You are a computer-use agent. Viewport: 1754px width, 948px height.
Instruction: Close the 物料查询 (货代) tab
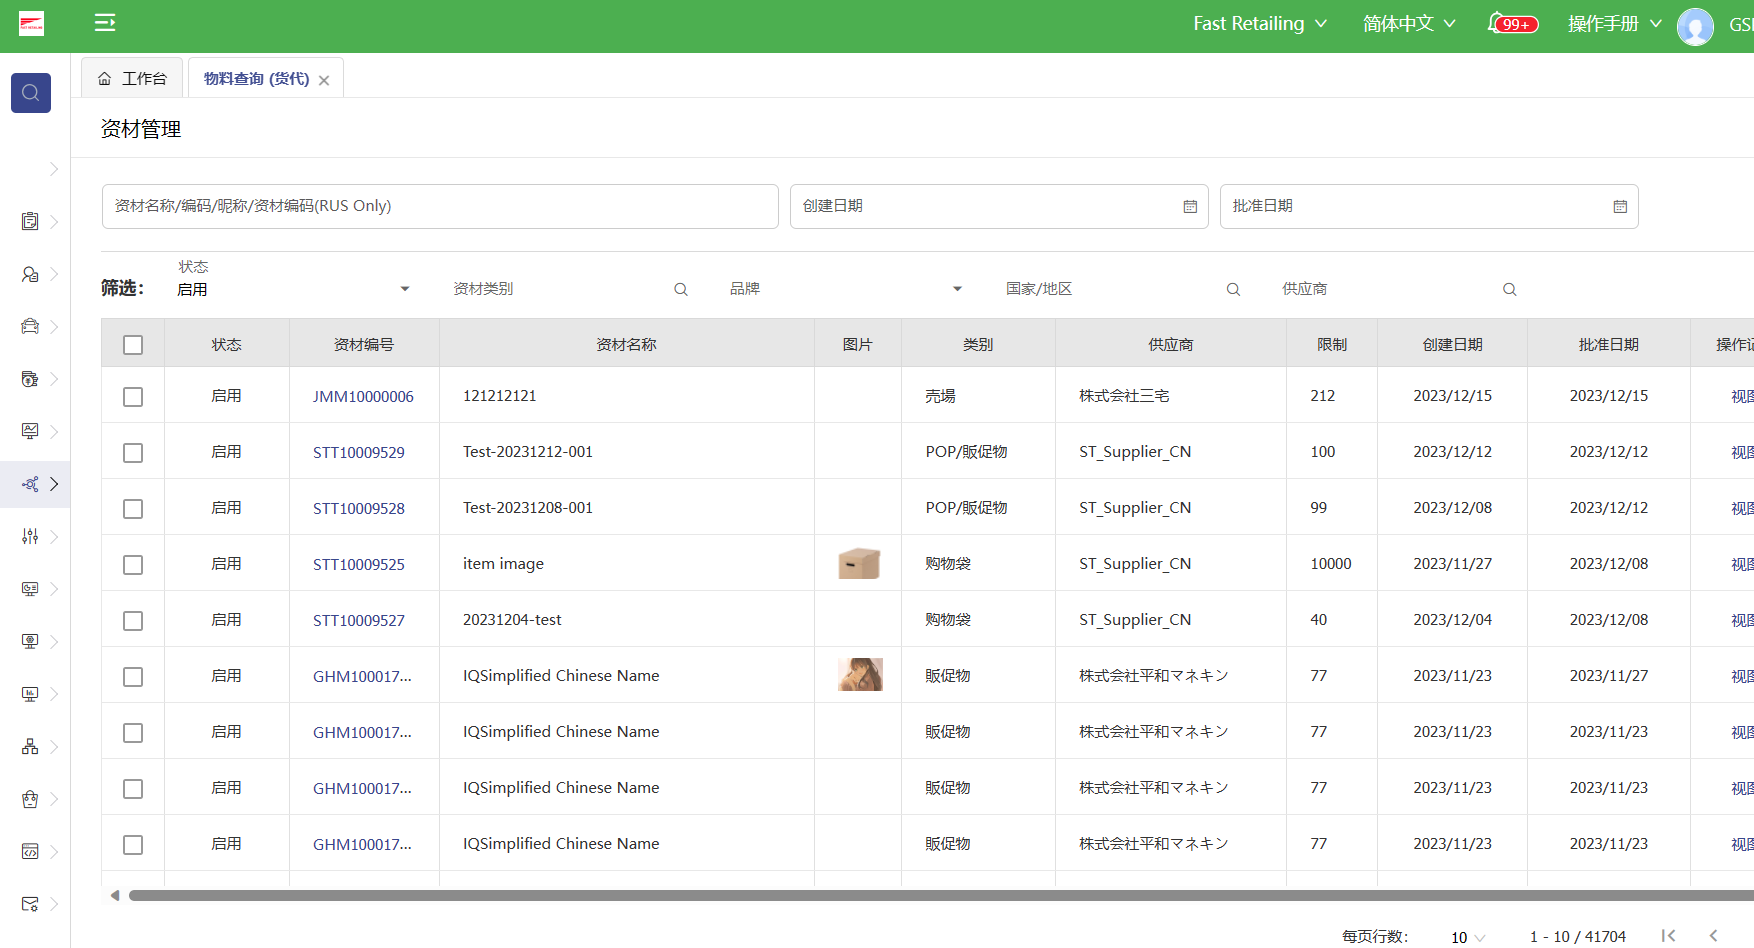pos(324,80)
